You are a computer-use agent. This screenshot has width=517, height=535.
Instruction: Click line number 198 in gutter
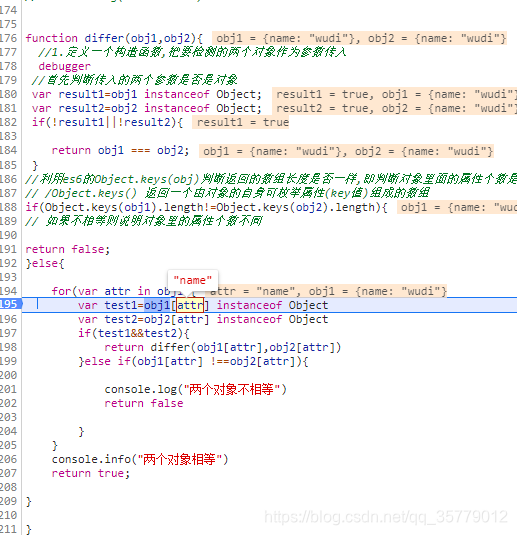pyautogui.click(x=9, y=347)
